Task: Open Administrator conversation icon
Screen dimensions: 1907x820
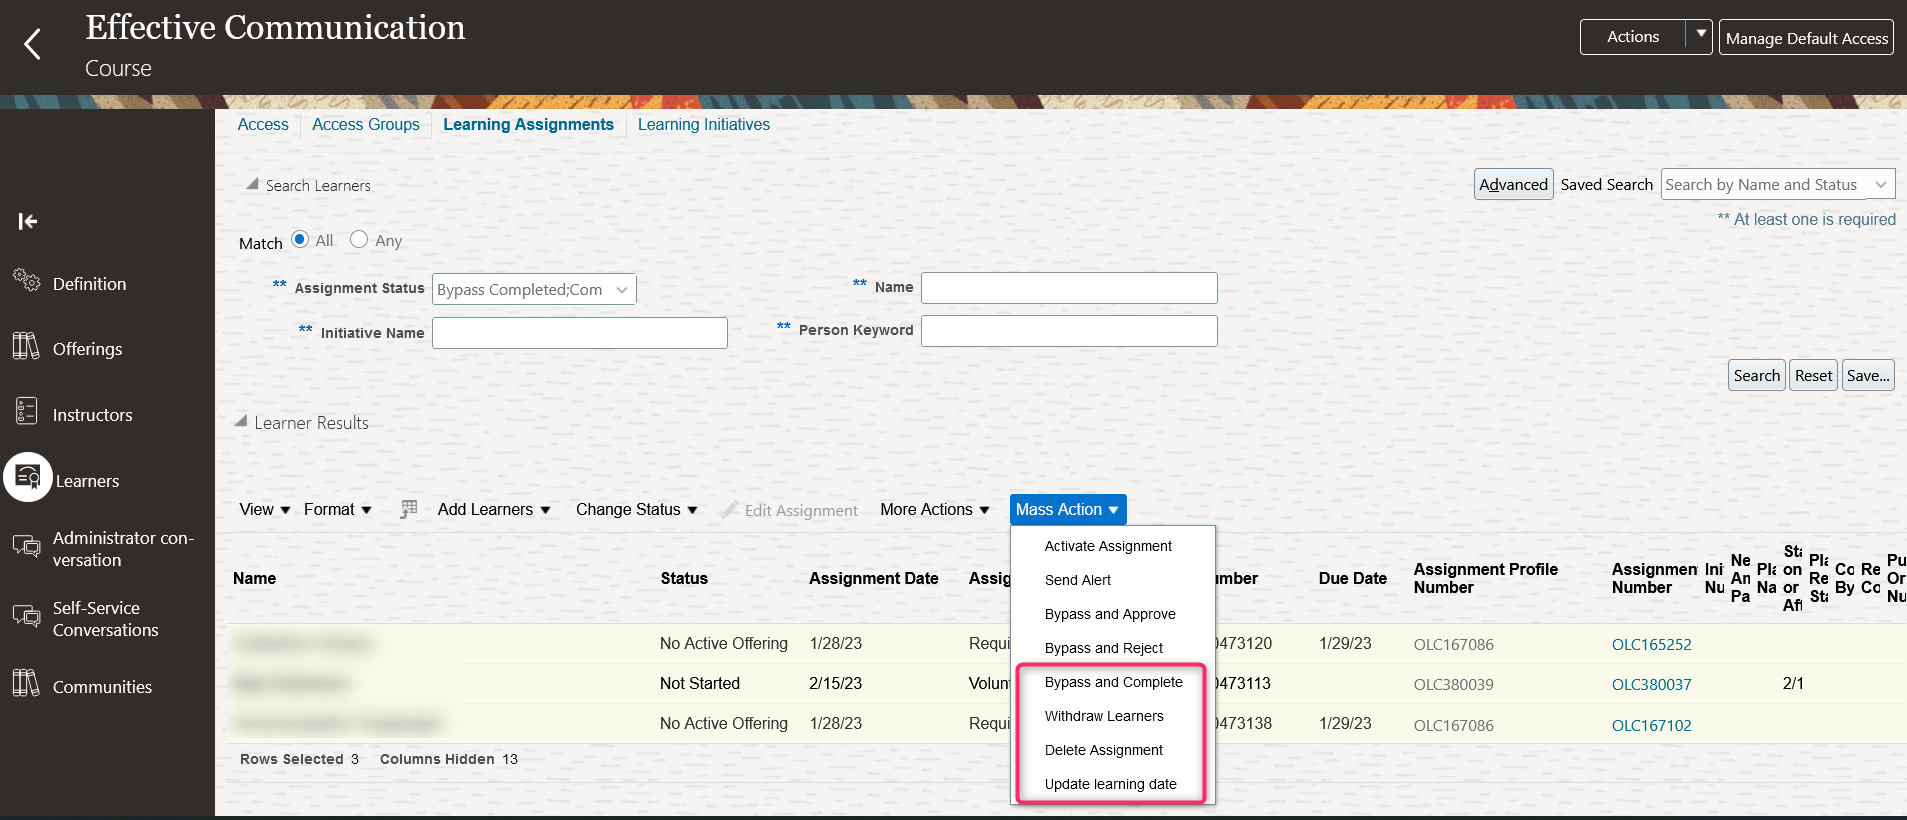Action: tap(26, 546)
